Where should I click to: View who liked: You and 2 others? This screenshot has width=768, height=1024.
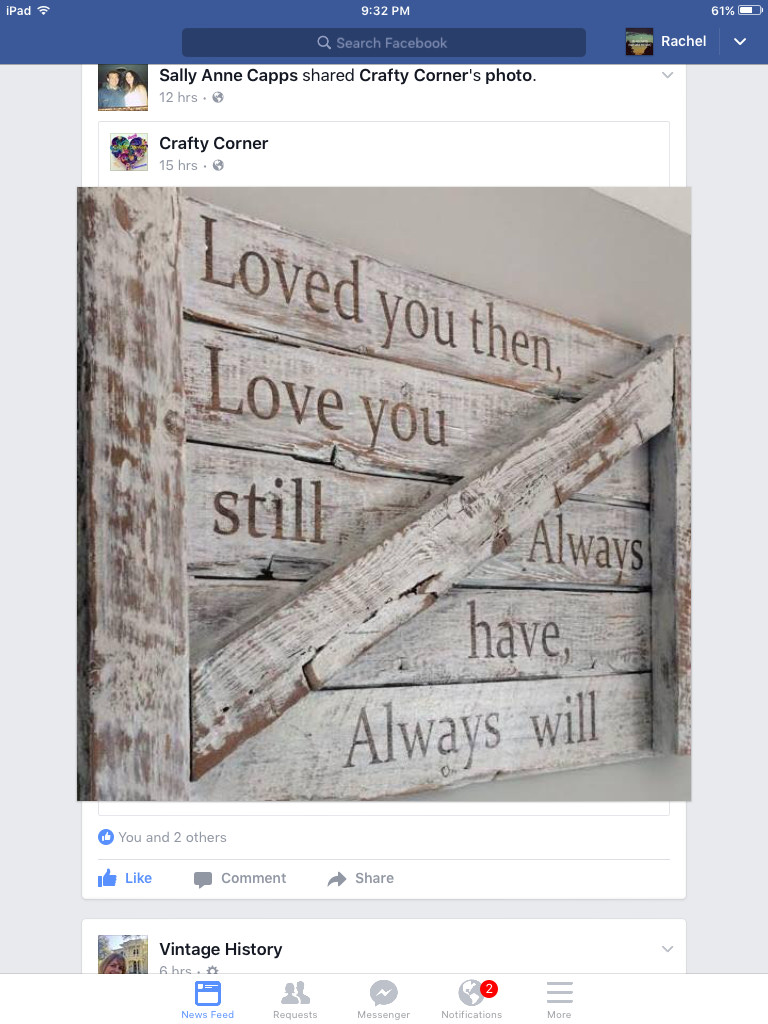click(x=162, y=837)
